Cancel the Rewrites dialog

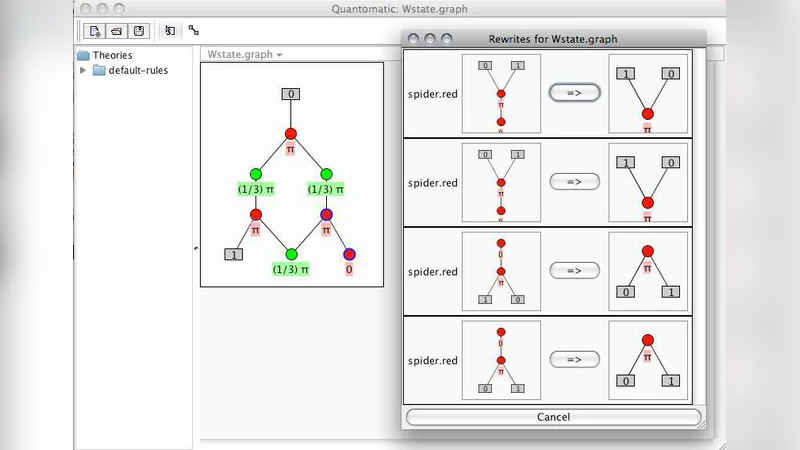553,417
